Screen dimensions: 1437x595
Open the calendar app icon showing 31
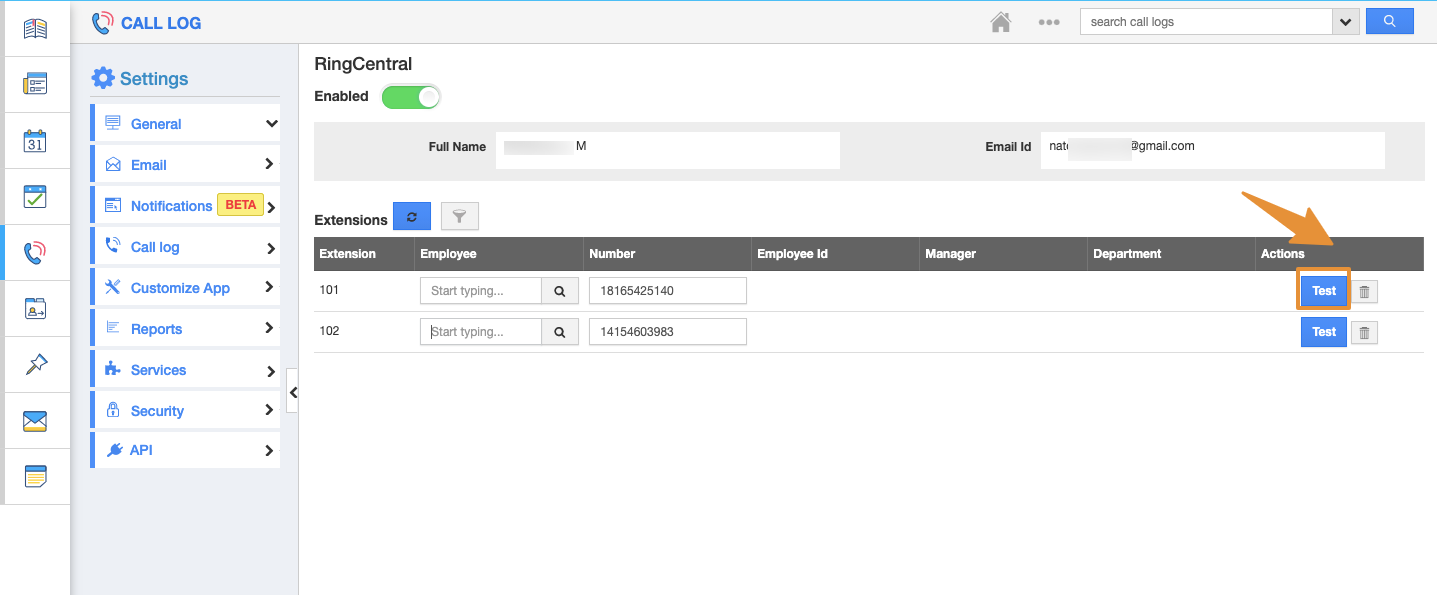point(35,140)
